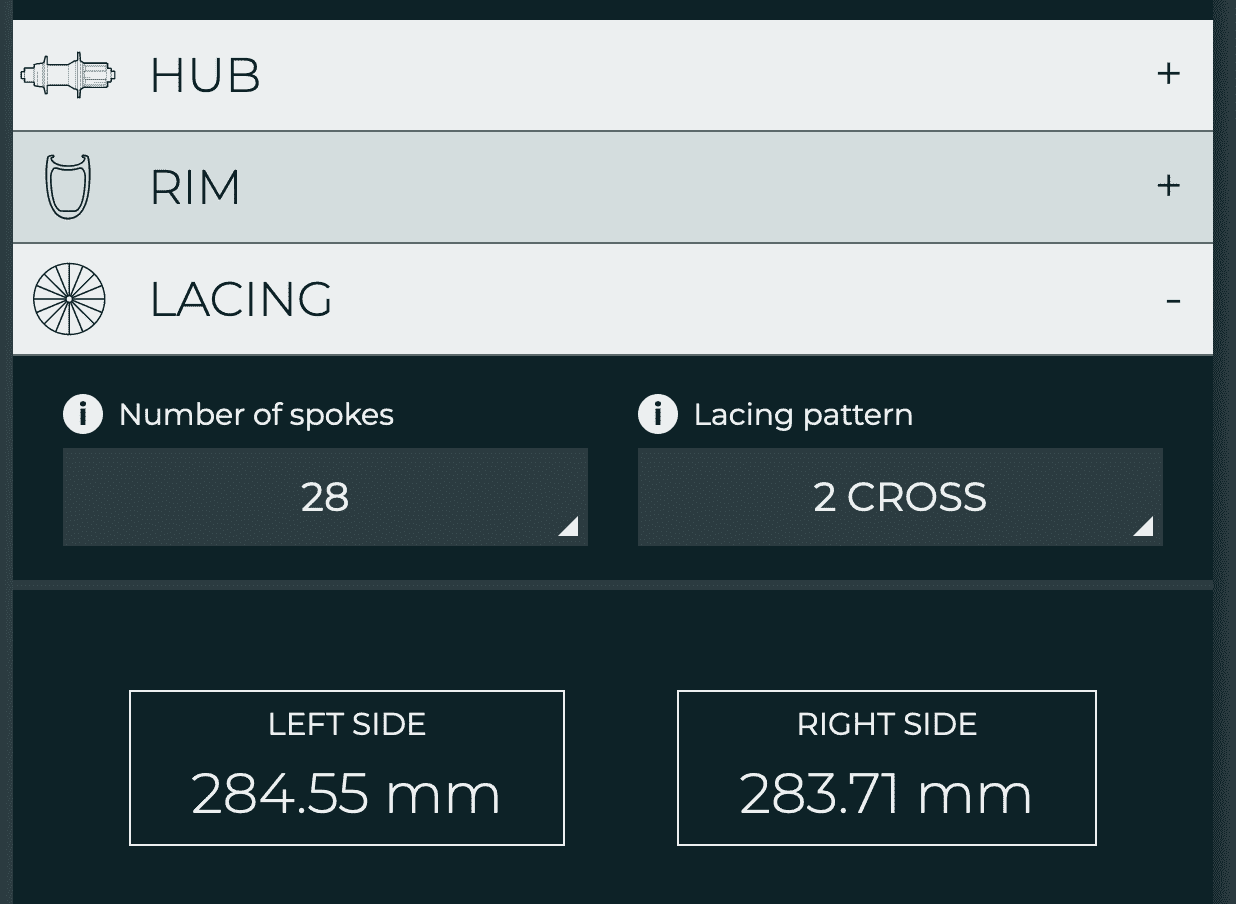Screen dimensions: 1236x904
Task: Click the LACING section title
Action: [241, 300]
